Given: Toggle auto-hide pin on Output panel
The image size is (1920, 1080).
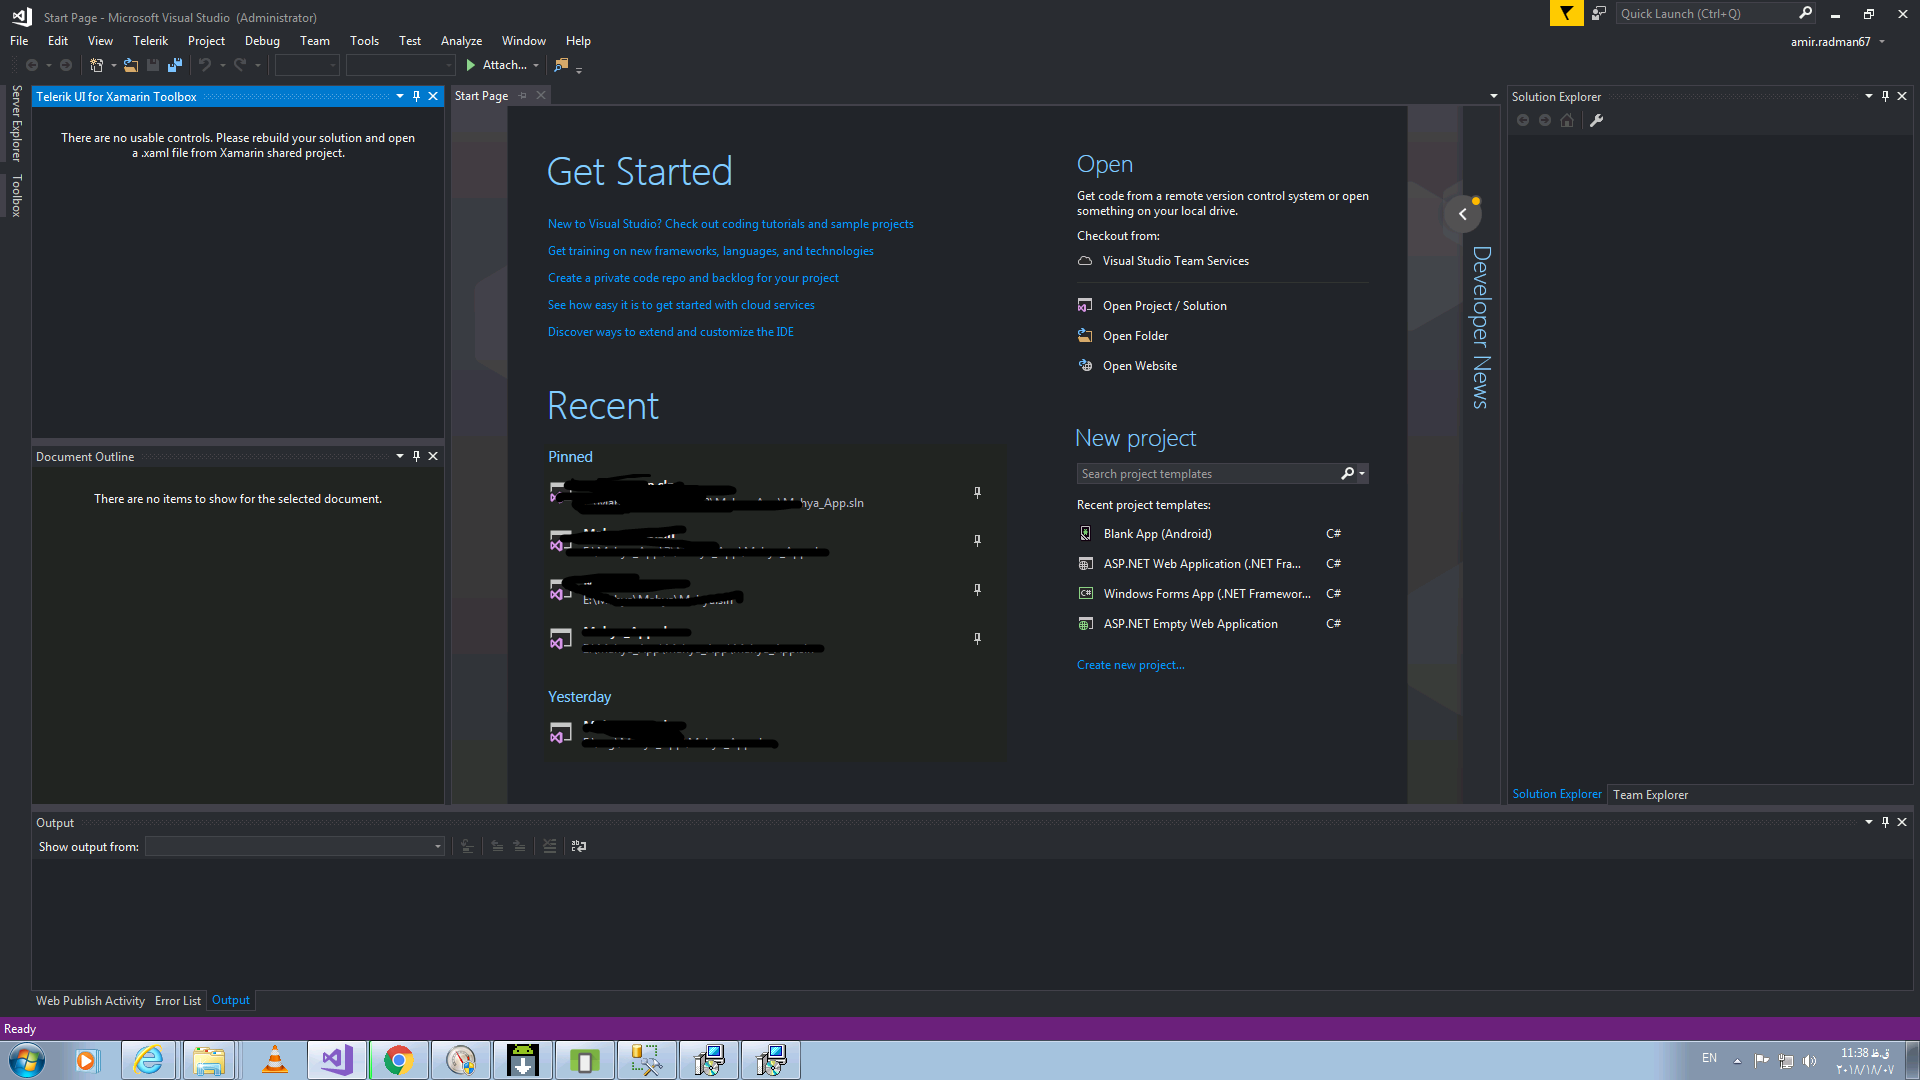Looking at the screenshot, I should [x=1885, y=822].
